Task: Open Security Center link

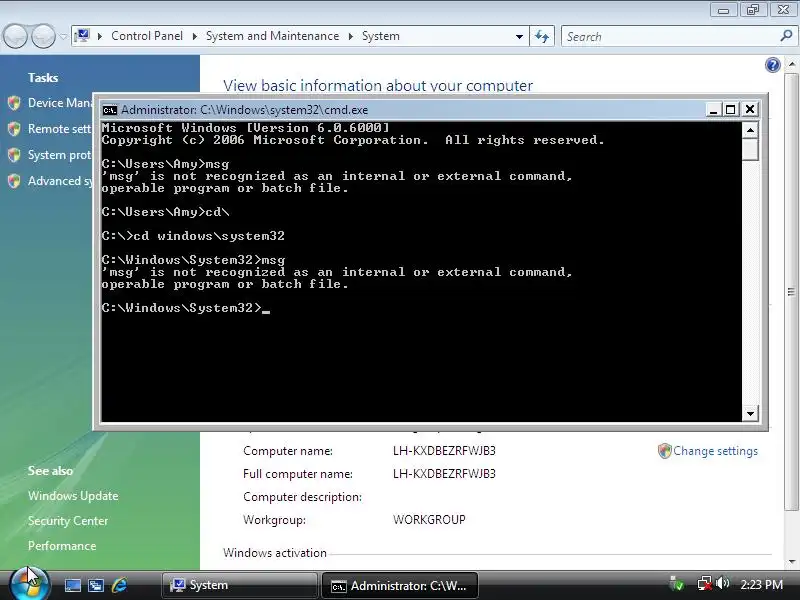Action: [x=68, y=521]
